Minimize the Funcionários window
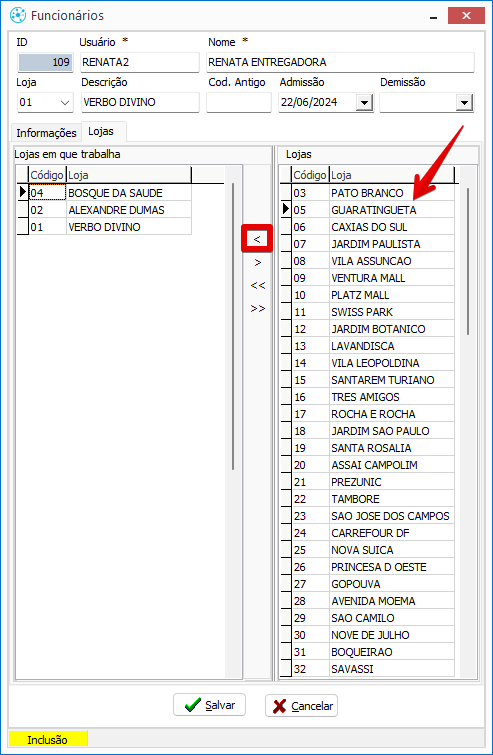This screenshot has width=493, height=755. (434, 17)
